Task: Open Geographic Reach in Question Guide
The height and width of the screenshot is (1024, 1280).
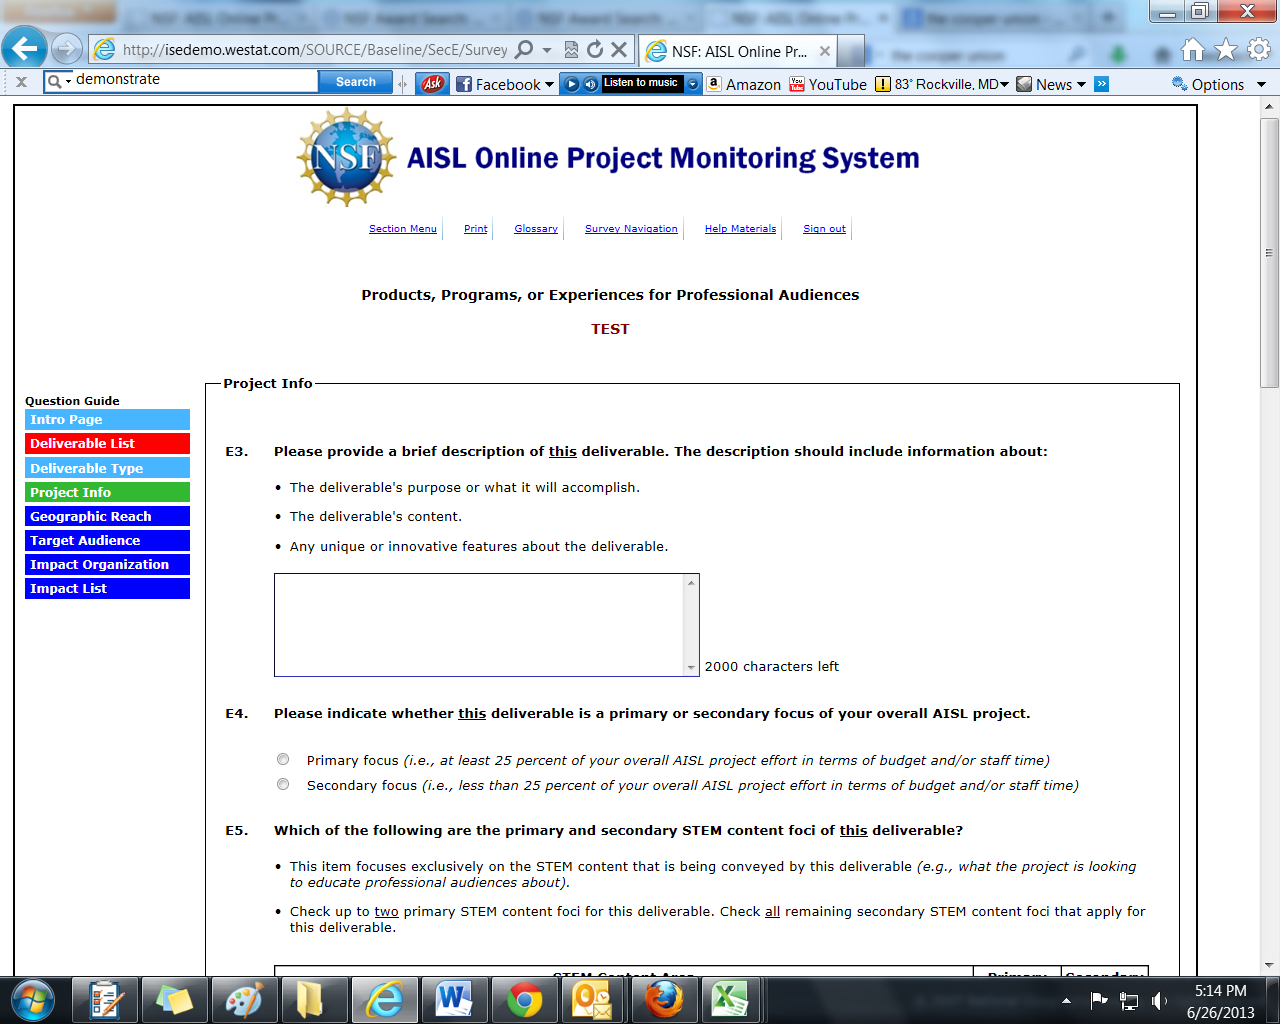Action: (107, 516)
